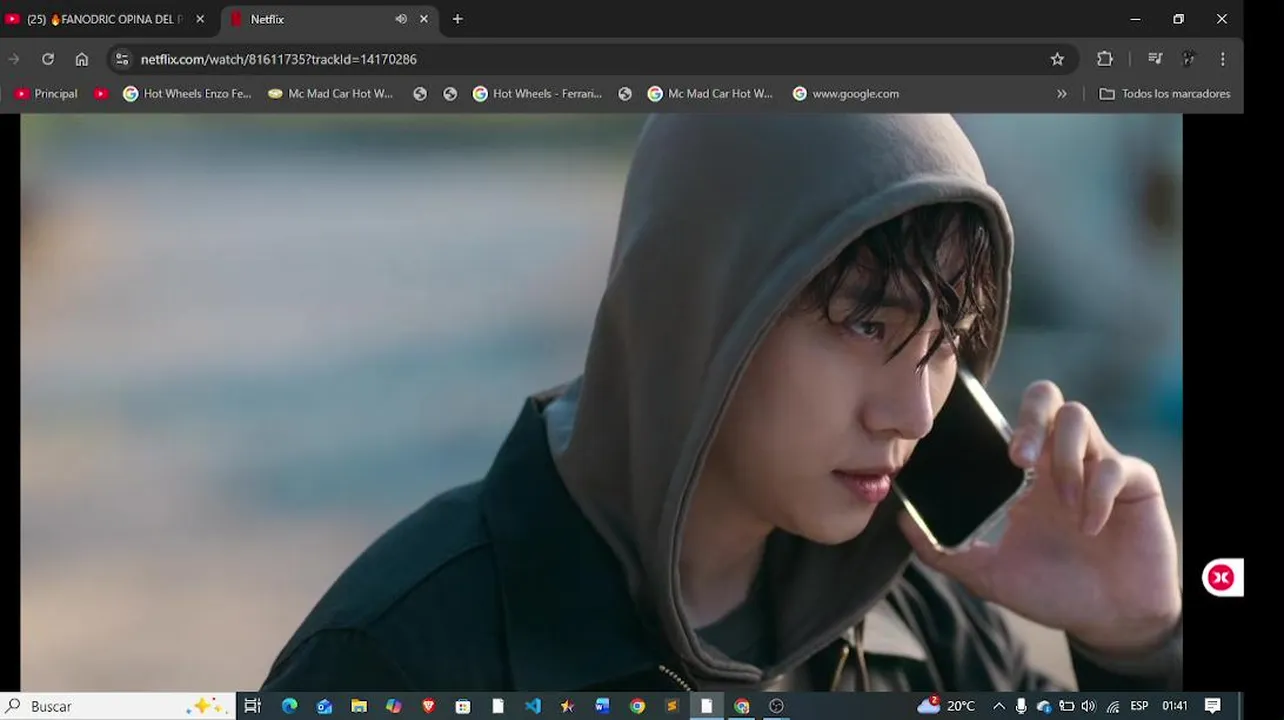This screenshot has height=720, width=1284.
Task: Open the weather widget showing 20°C
Action: click(946, 706)
